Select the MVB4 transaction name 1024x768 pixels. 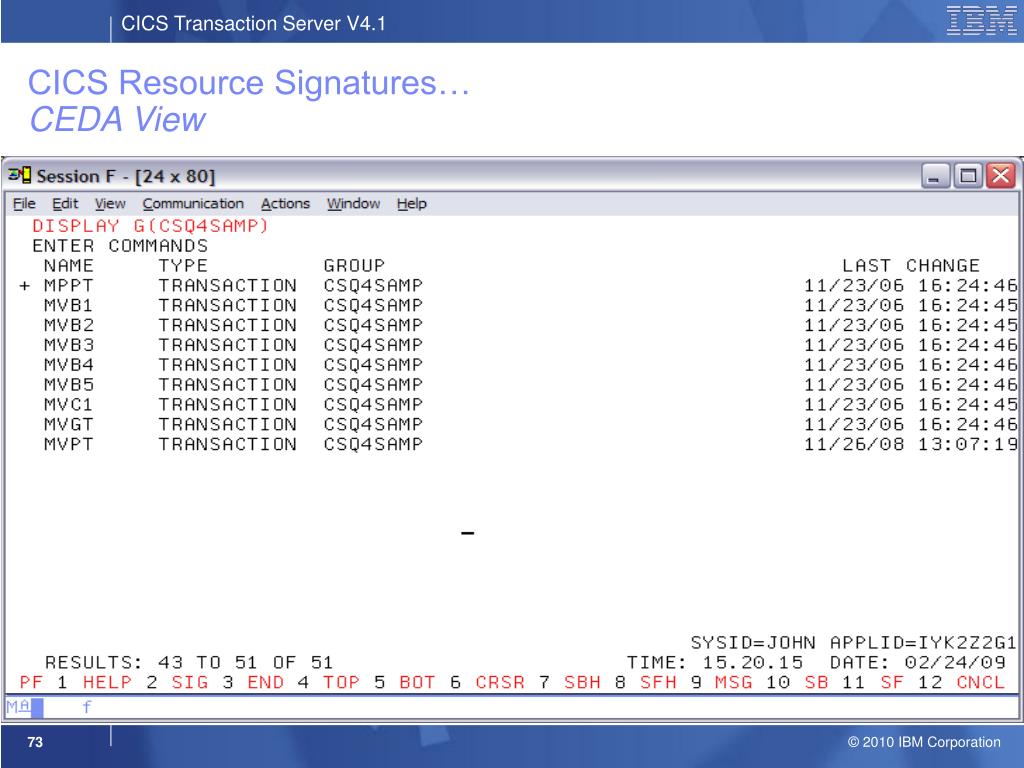pos(69,365)
